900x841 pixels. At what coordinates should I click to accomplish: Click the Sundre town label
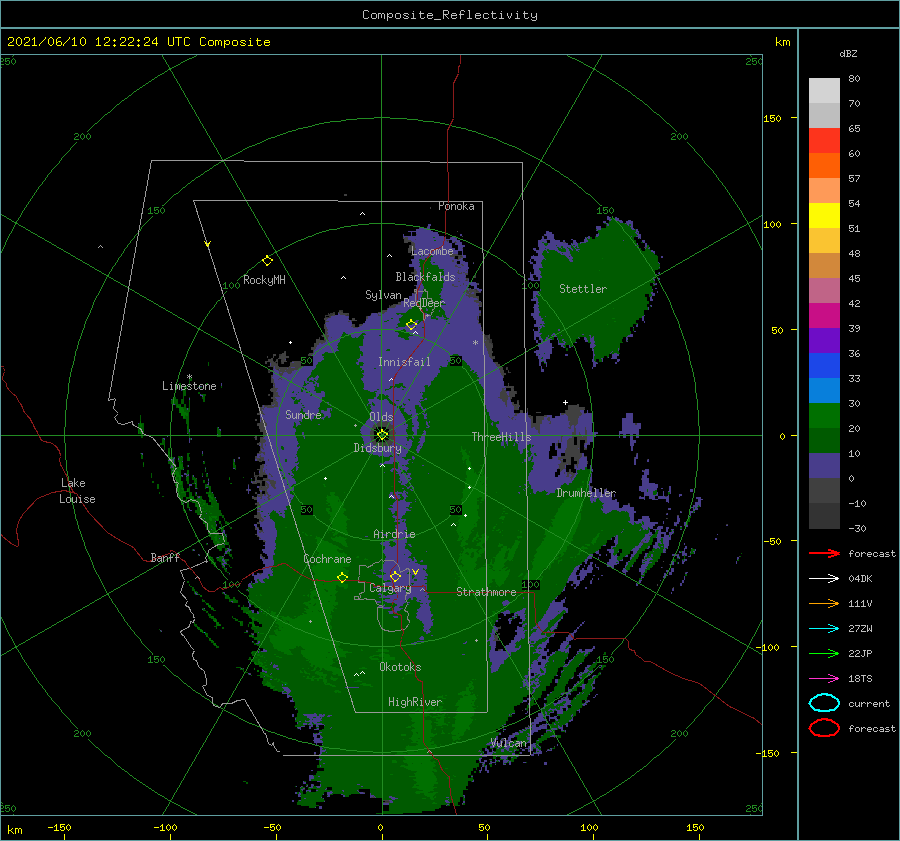point(304,414)
